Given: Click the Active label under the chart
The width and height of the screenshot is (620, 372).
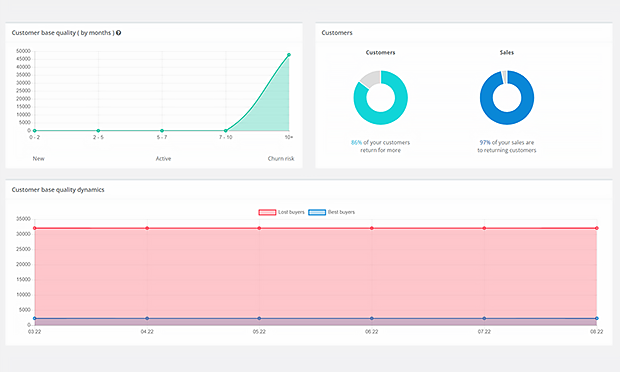Looking at the screenshot, I should click(x=163, y=159).
